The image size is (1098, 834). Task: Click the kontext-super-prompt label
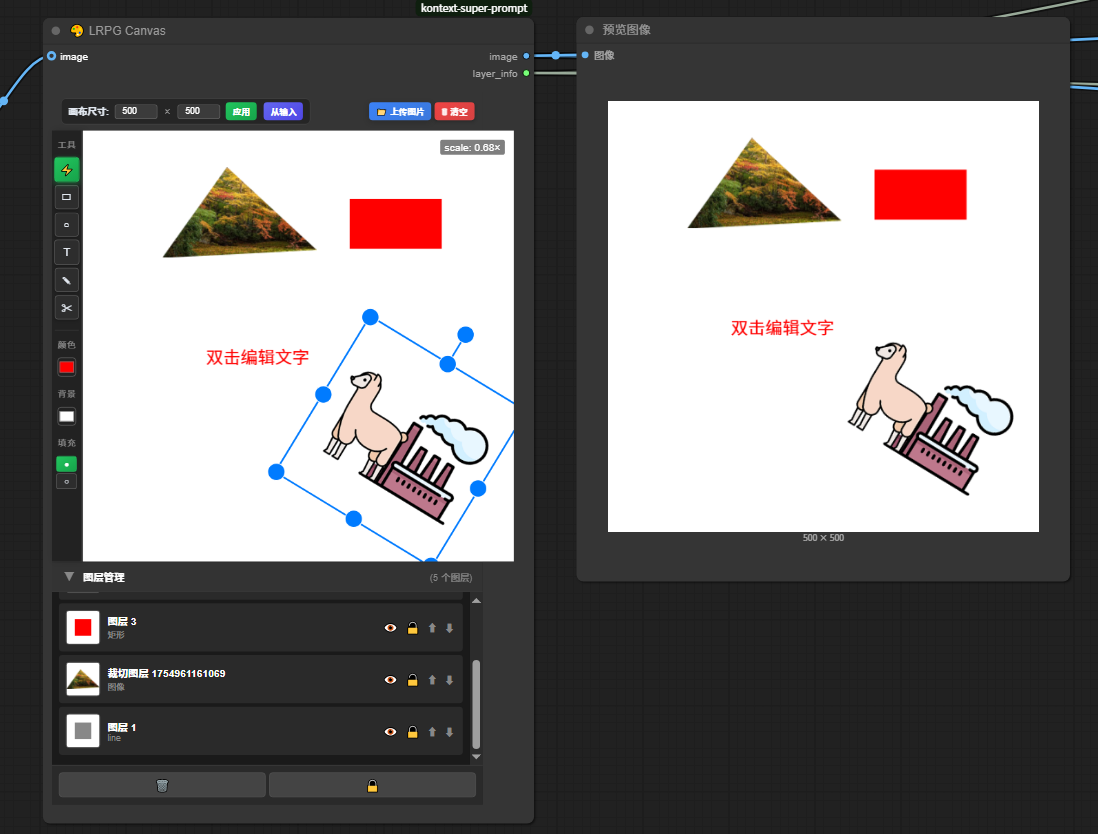pos(474,8)
